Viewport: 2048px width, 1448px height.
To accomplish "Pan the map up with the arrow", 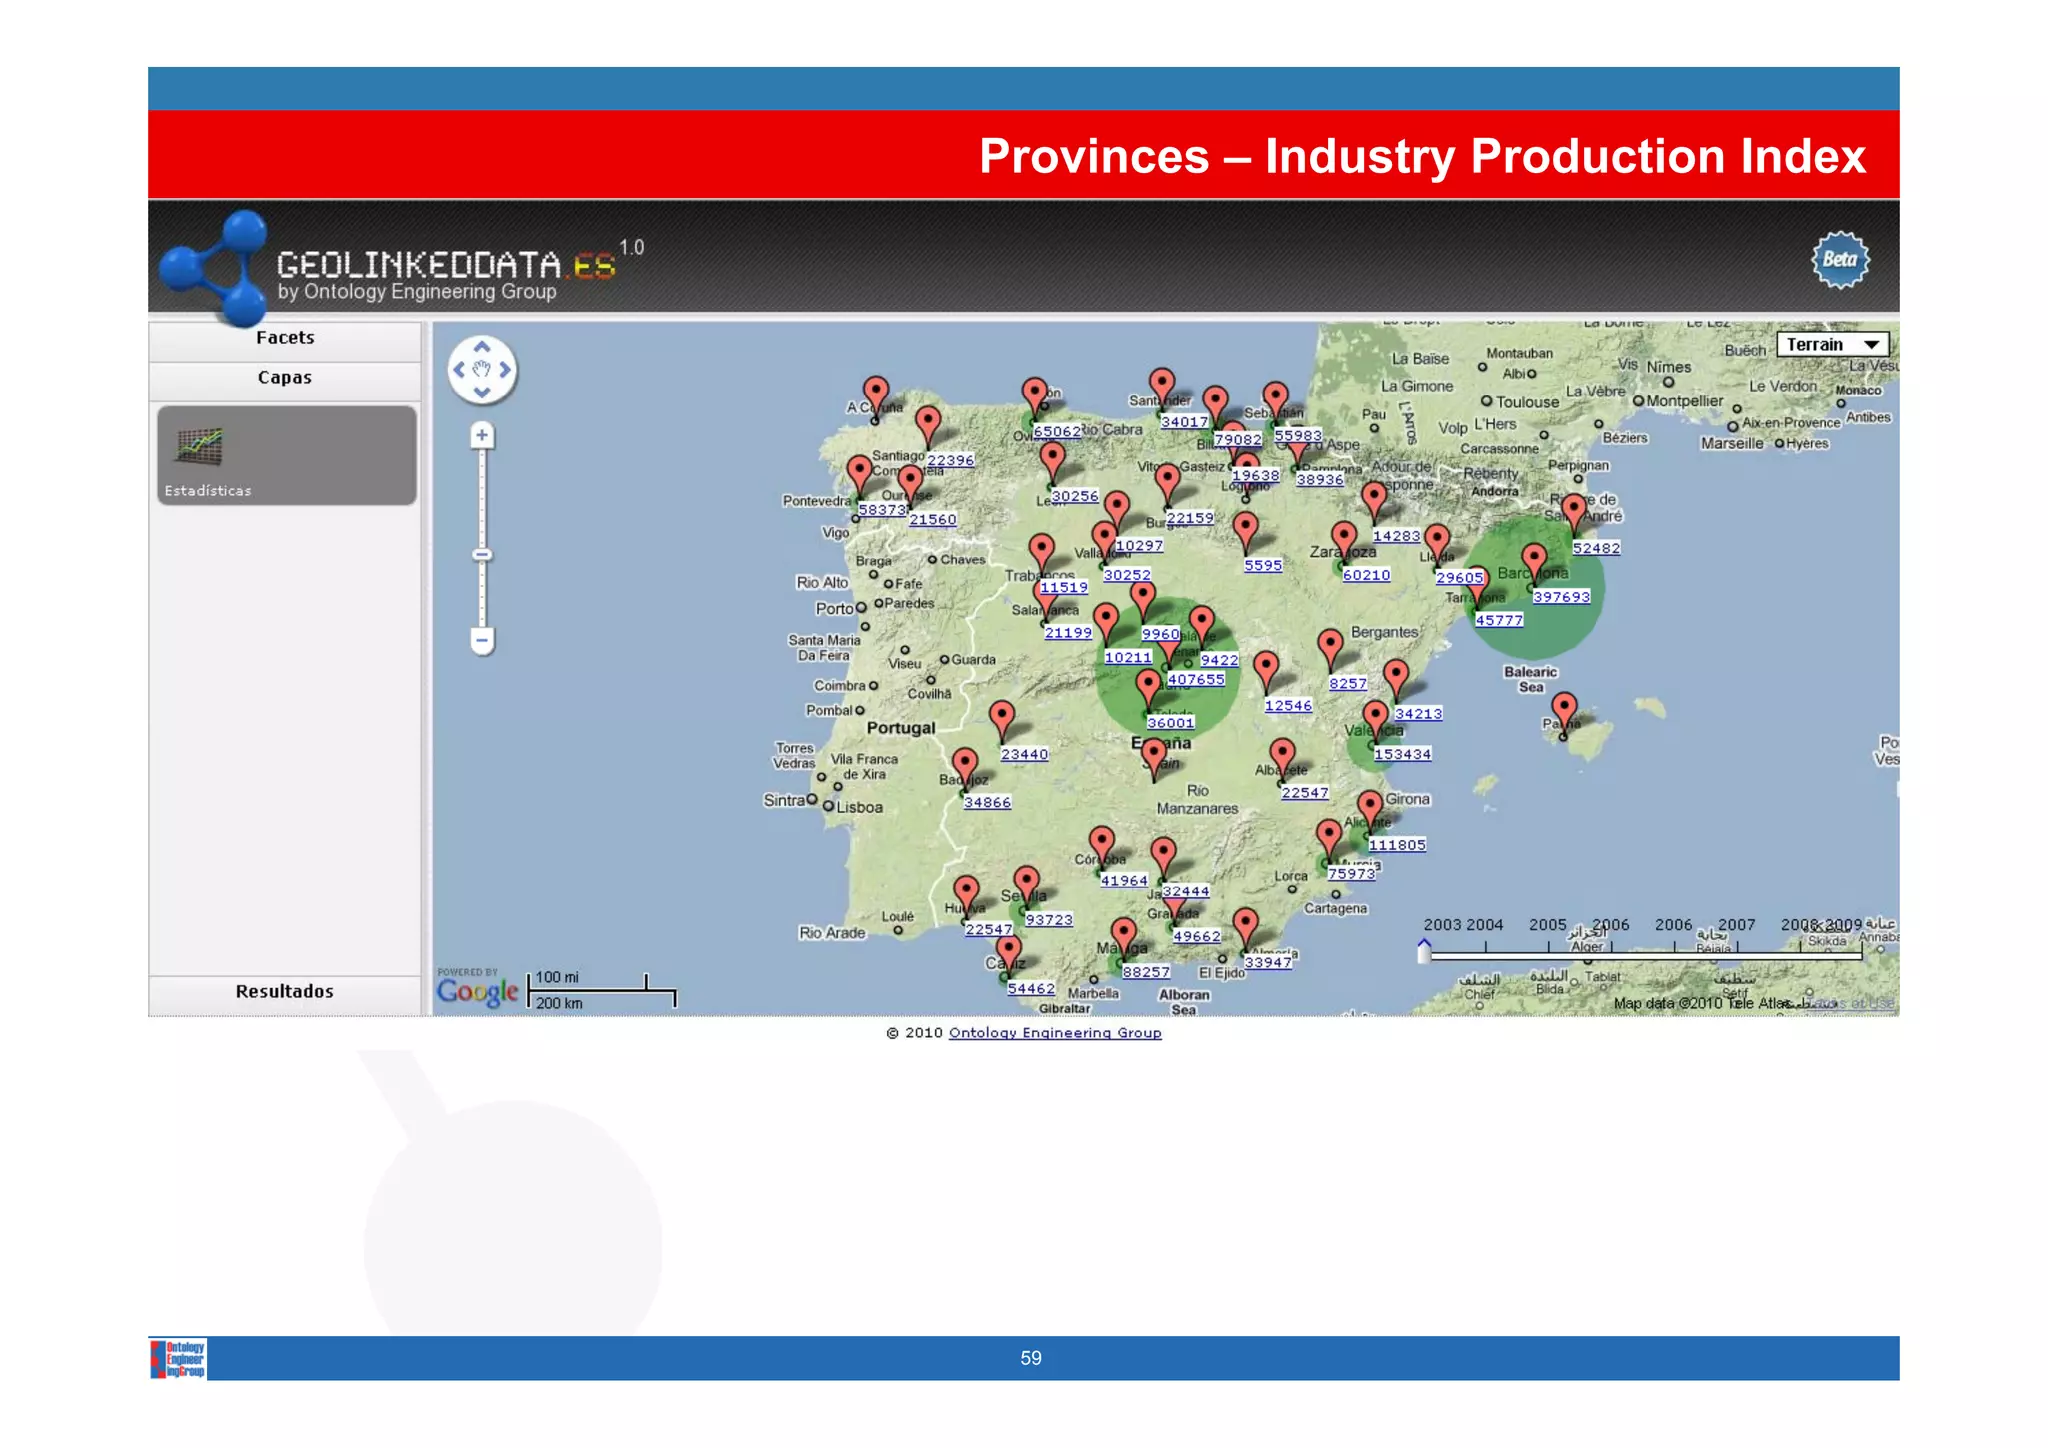I will click(x=482, y=346).
